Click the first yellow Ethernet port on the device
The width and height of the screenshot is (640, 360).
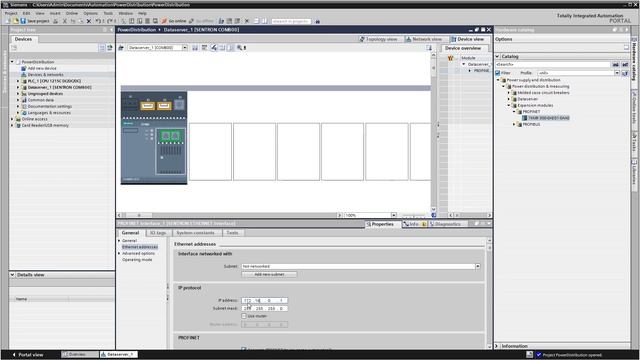click(147, 106)
